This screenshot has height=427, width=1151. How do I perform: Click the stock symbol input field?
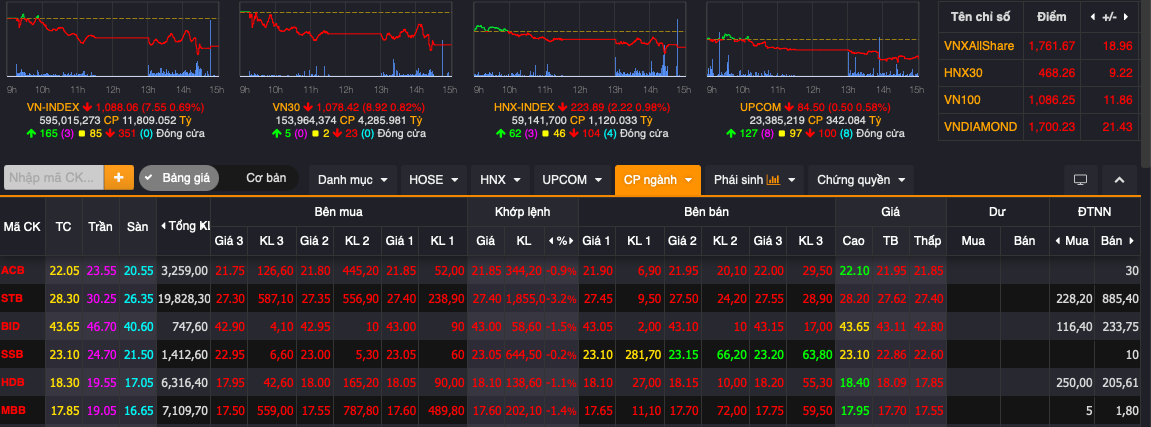[54, 178]
